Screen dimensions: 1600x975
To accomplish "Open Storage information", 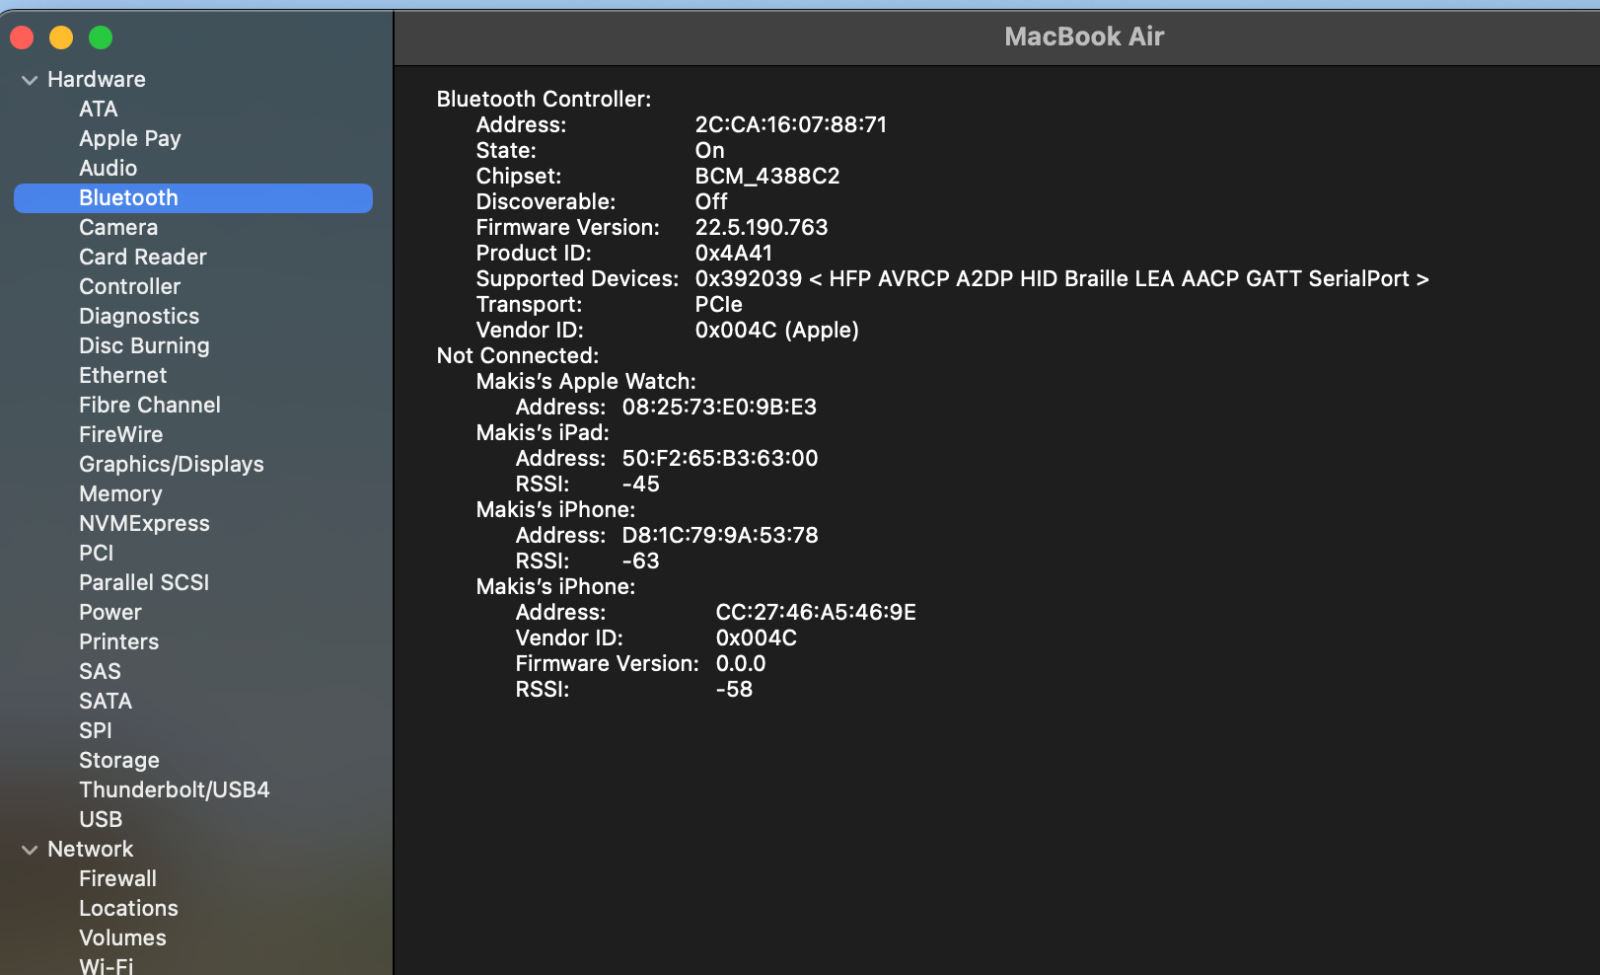I will (x=119, y=761).
